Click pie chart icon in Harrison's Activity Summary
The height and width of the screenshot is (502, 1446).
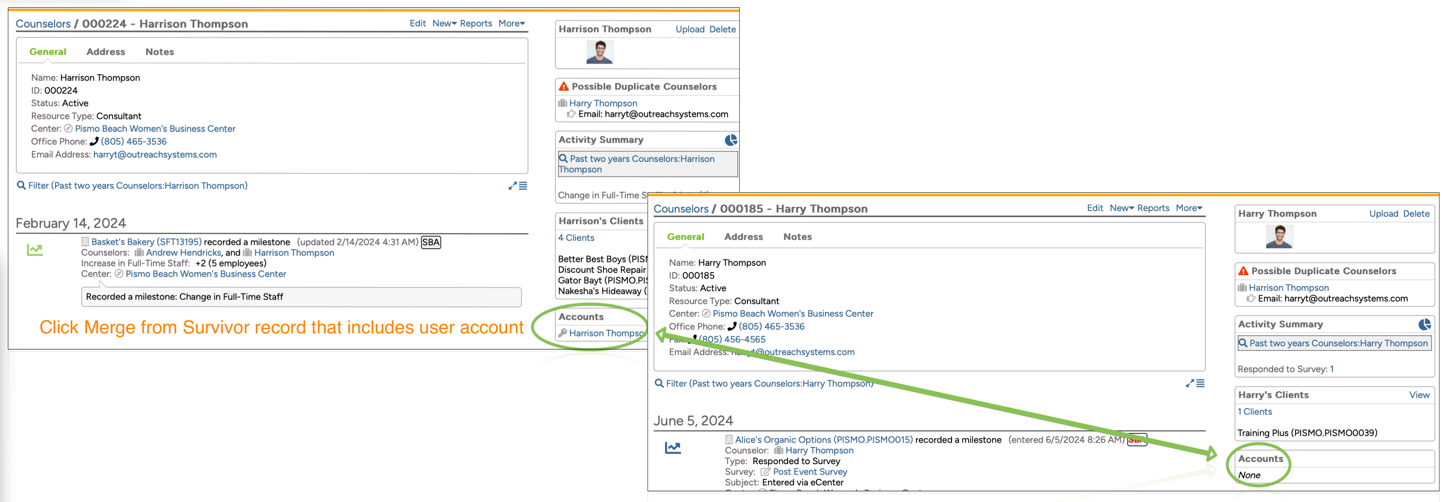[x=731, y=140]
